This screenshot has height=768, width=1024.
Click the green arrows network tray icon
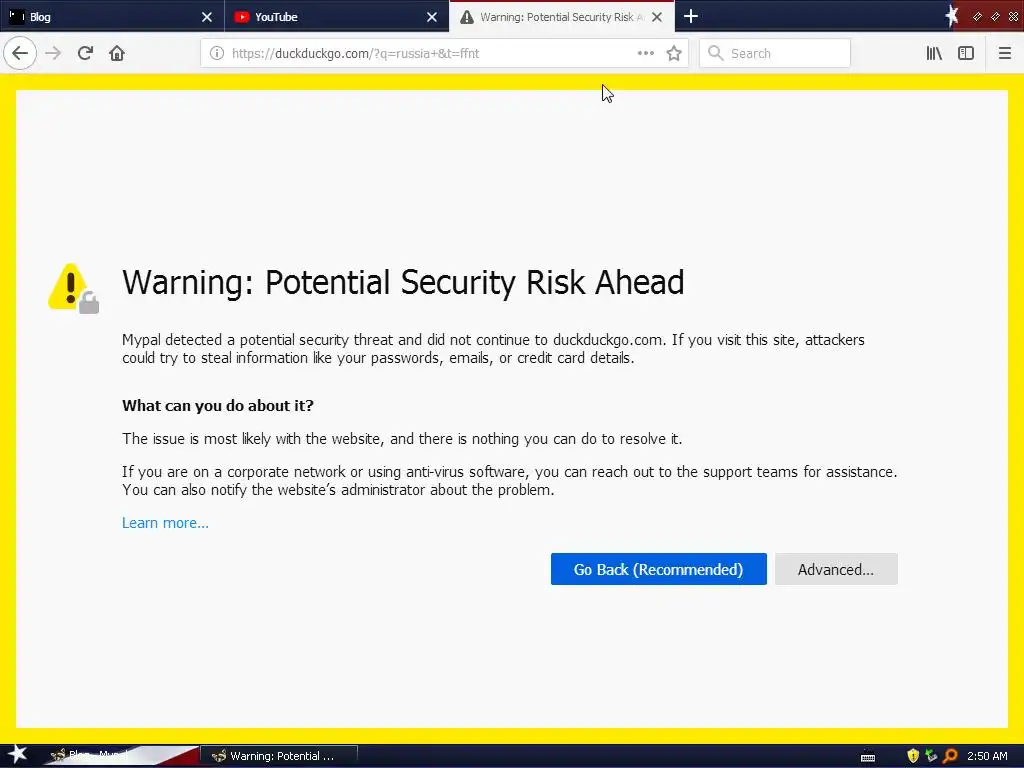pos(931,756)
